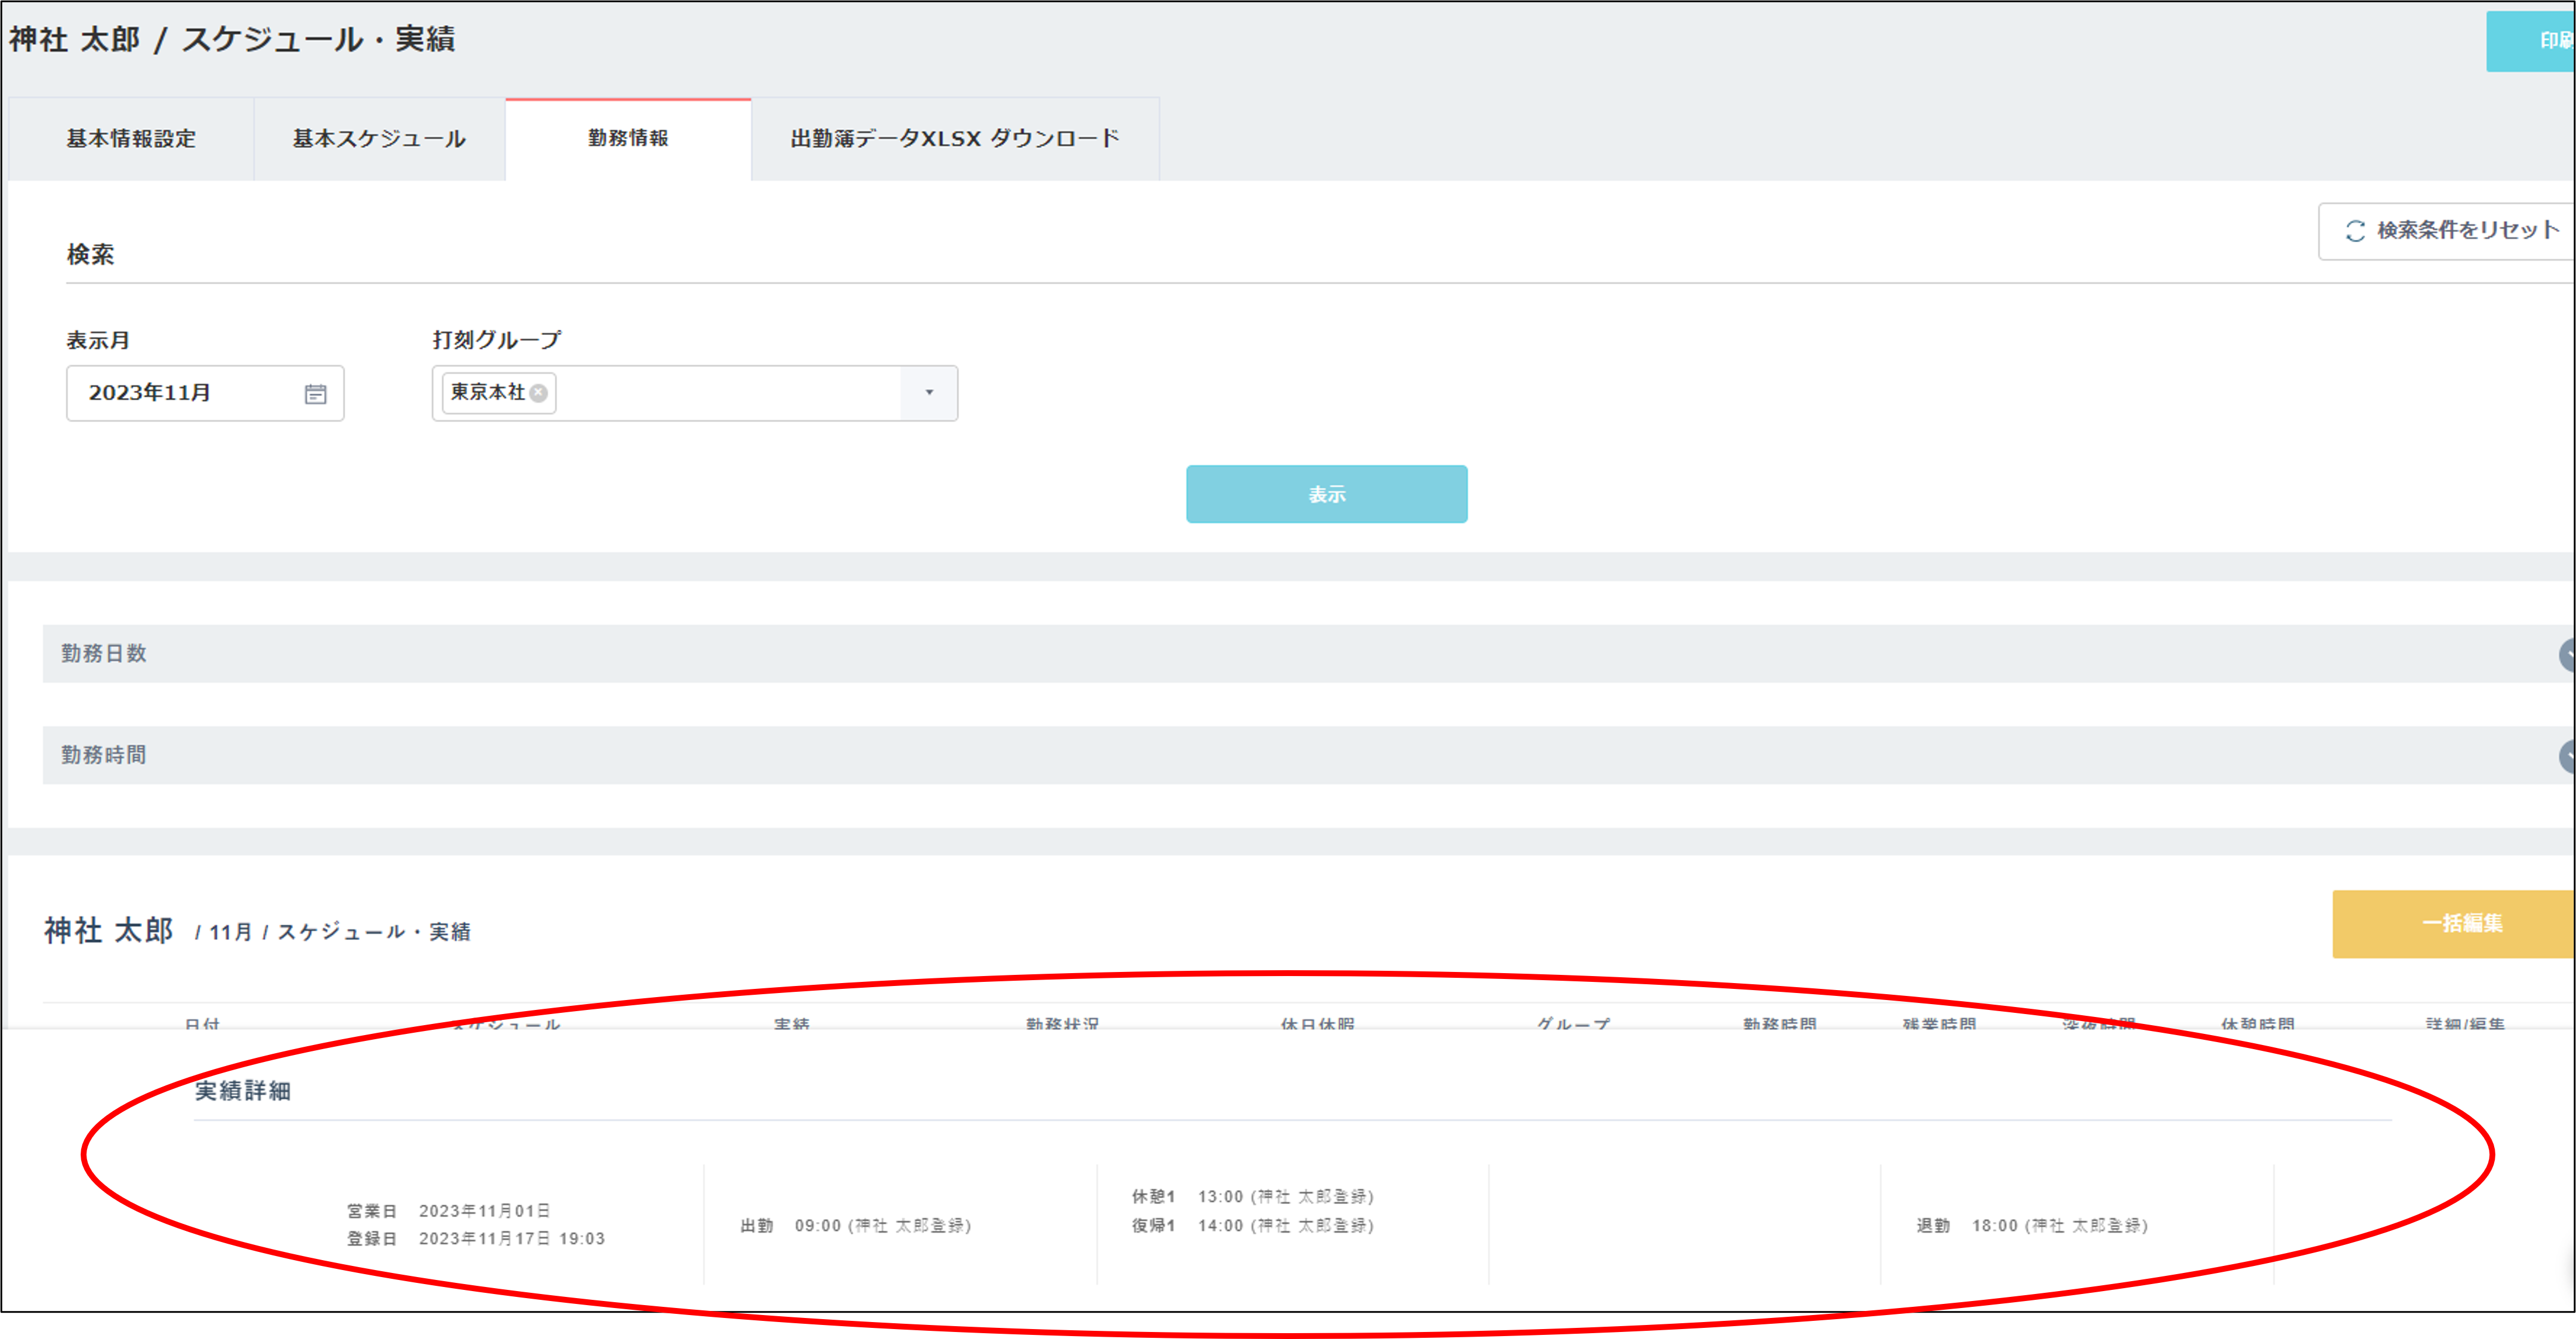Click the 復帰1 14:00 entry

(1252, 1226)
